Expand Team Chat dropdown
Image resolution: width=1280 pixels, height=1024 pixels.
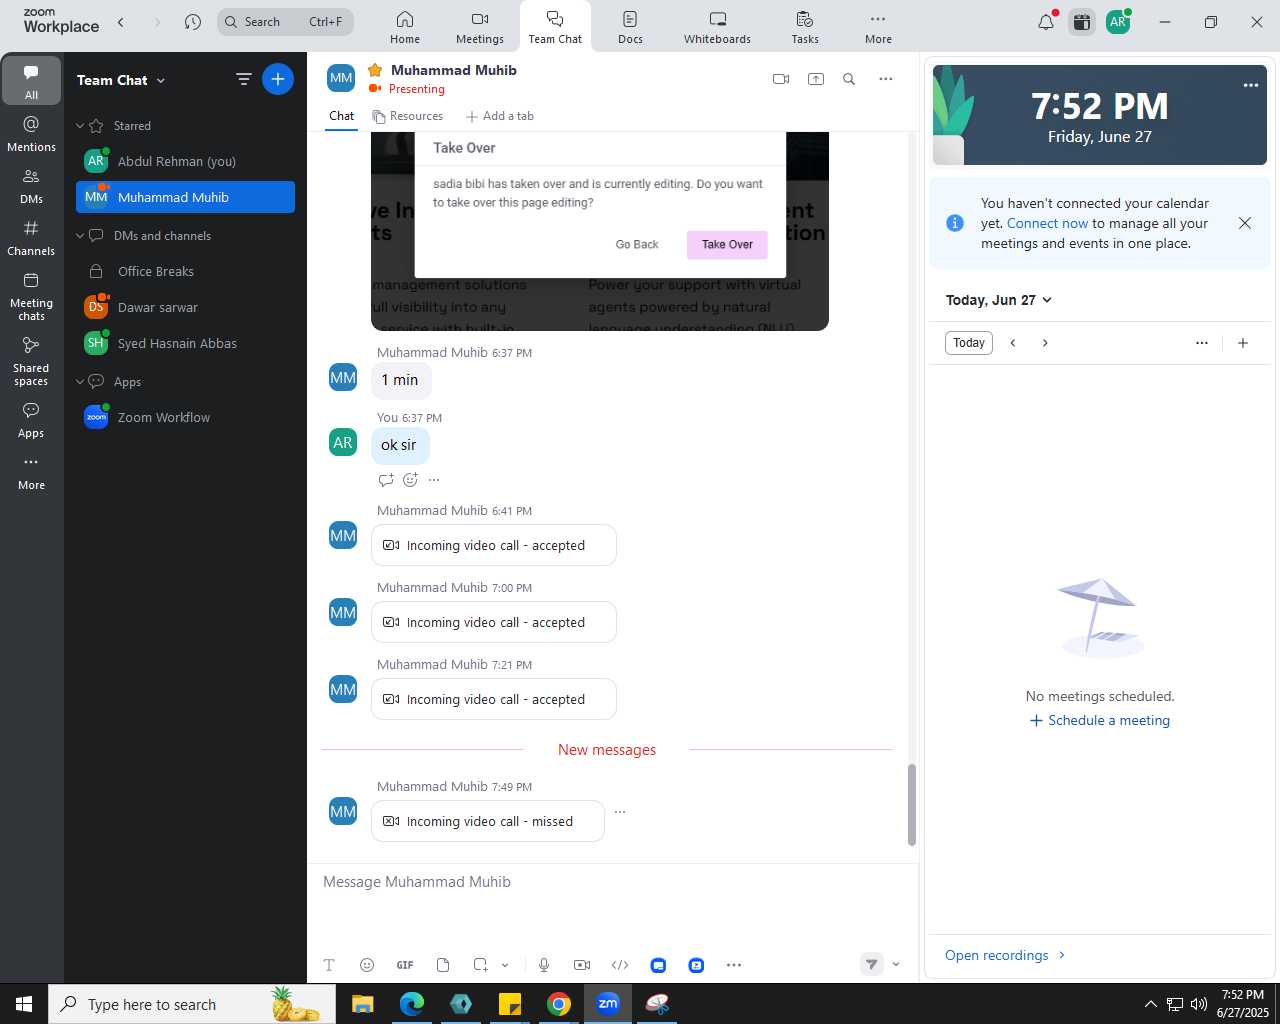160,80
